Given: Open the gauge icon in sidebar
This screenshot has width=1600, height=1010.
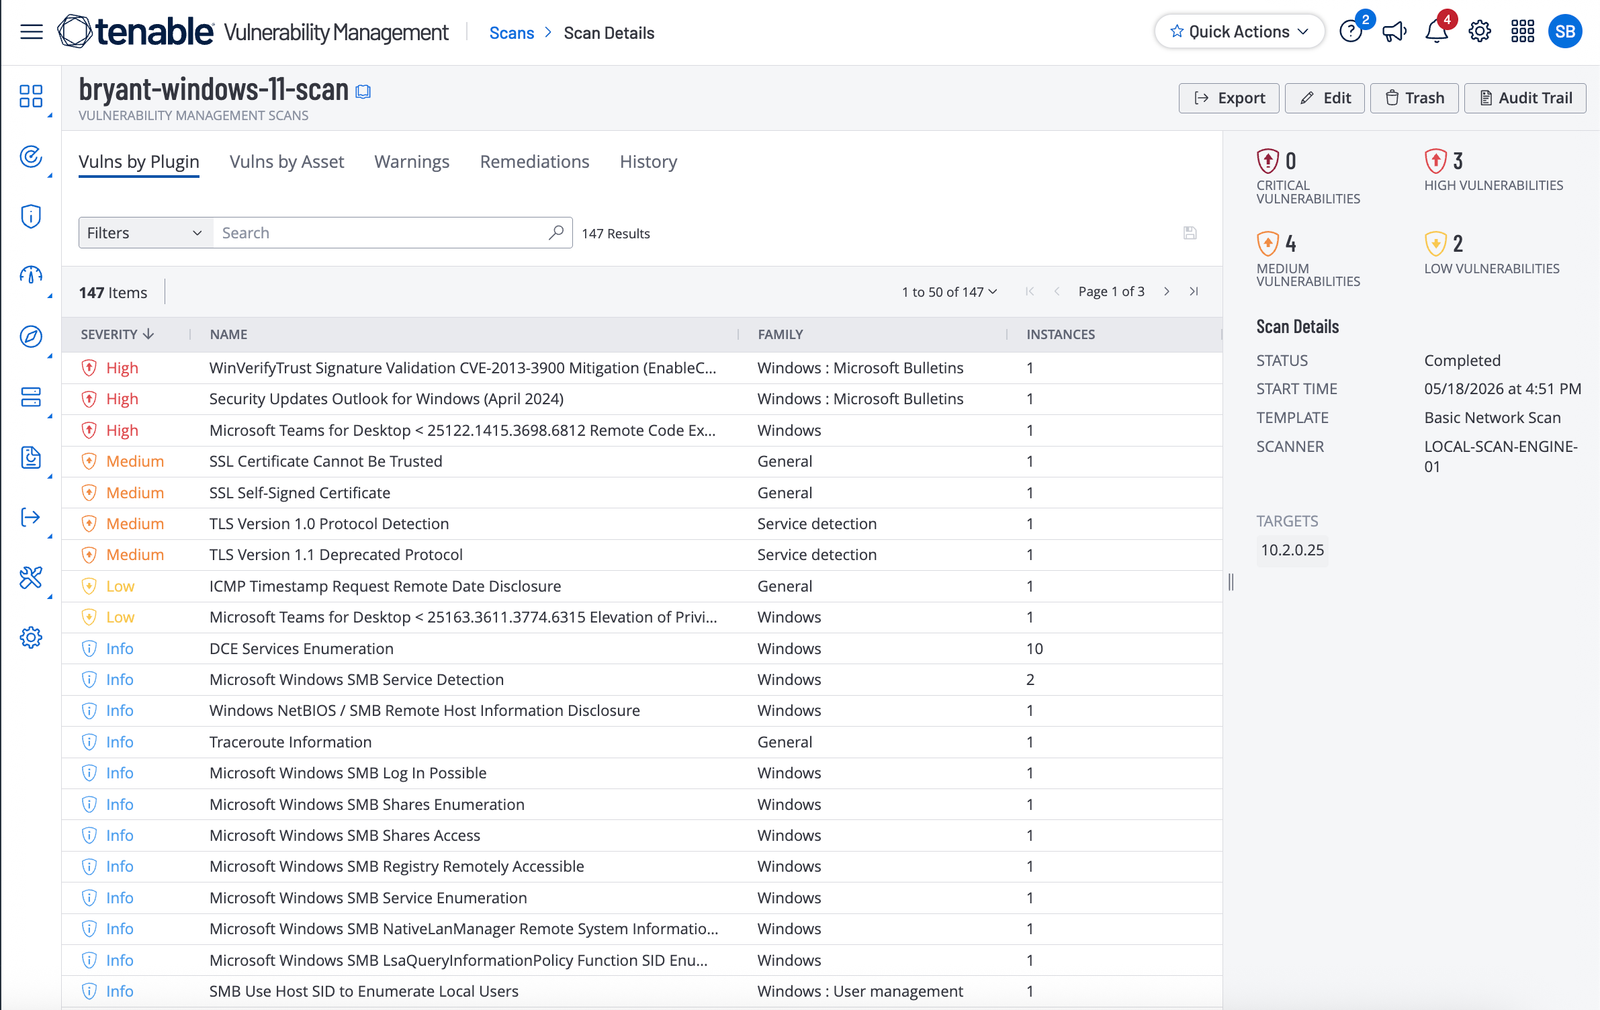Looking at the screenshot, I should pos(31,276).
